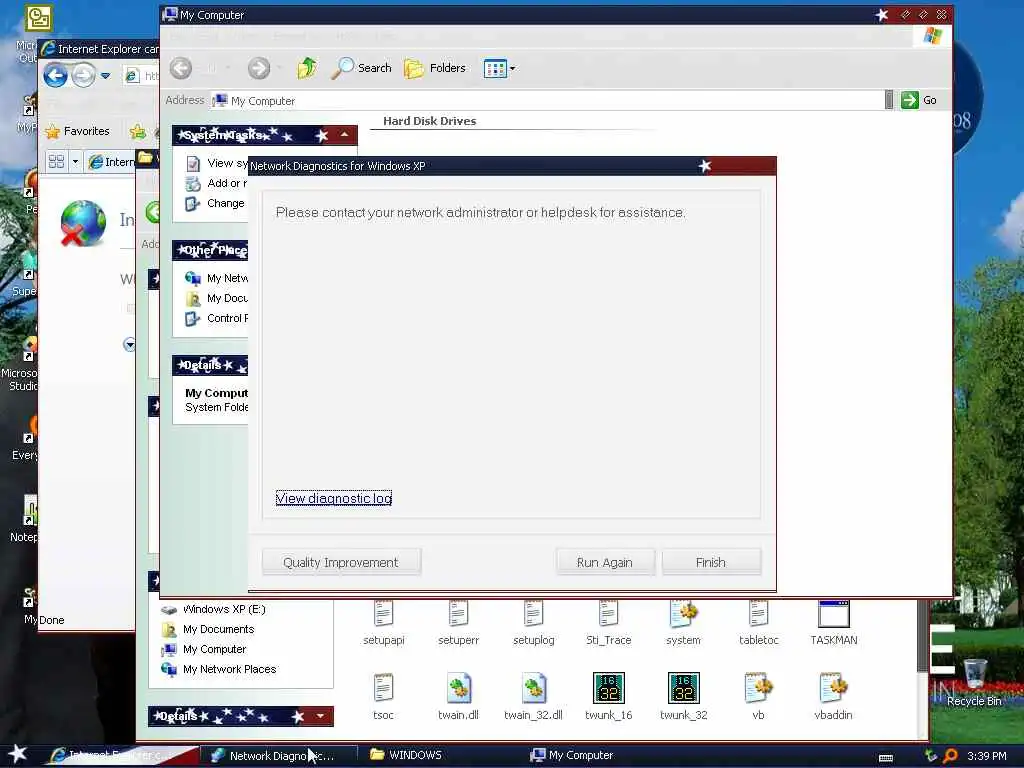Viewport: 1024px width, 768px height.
Task: Open My Computer in WINDOWS window sidebar
Action: pos(204,650)
